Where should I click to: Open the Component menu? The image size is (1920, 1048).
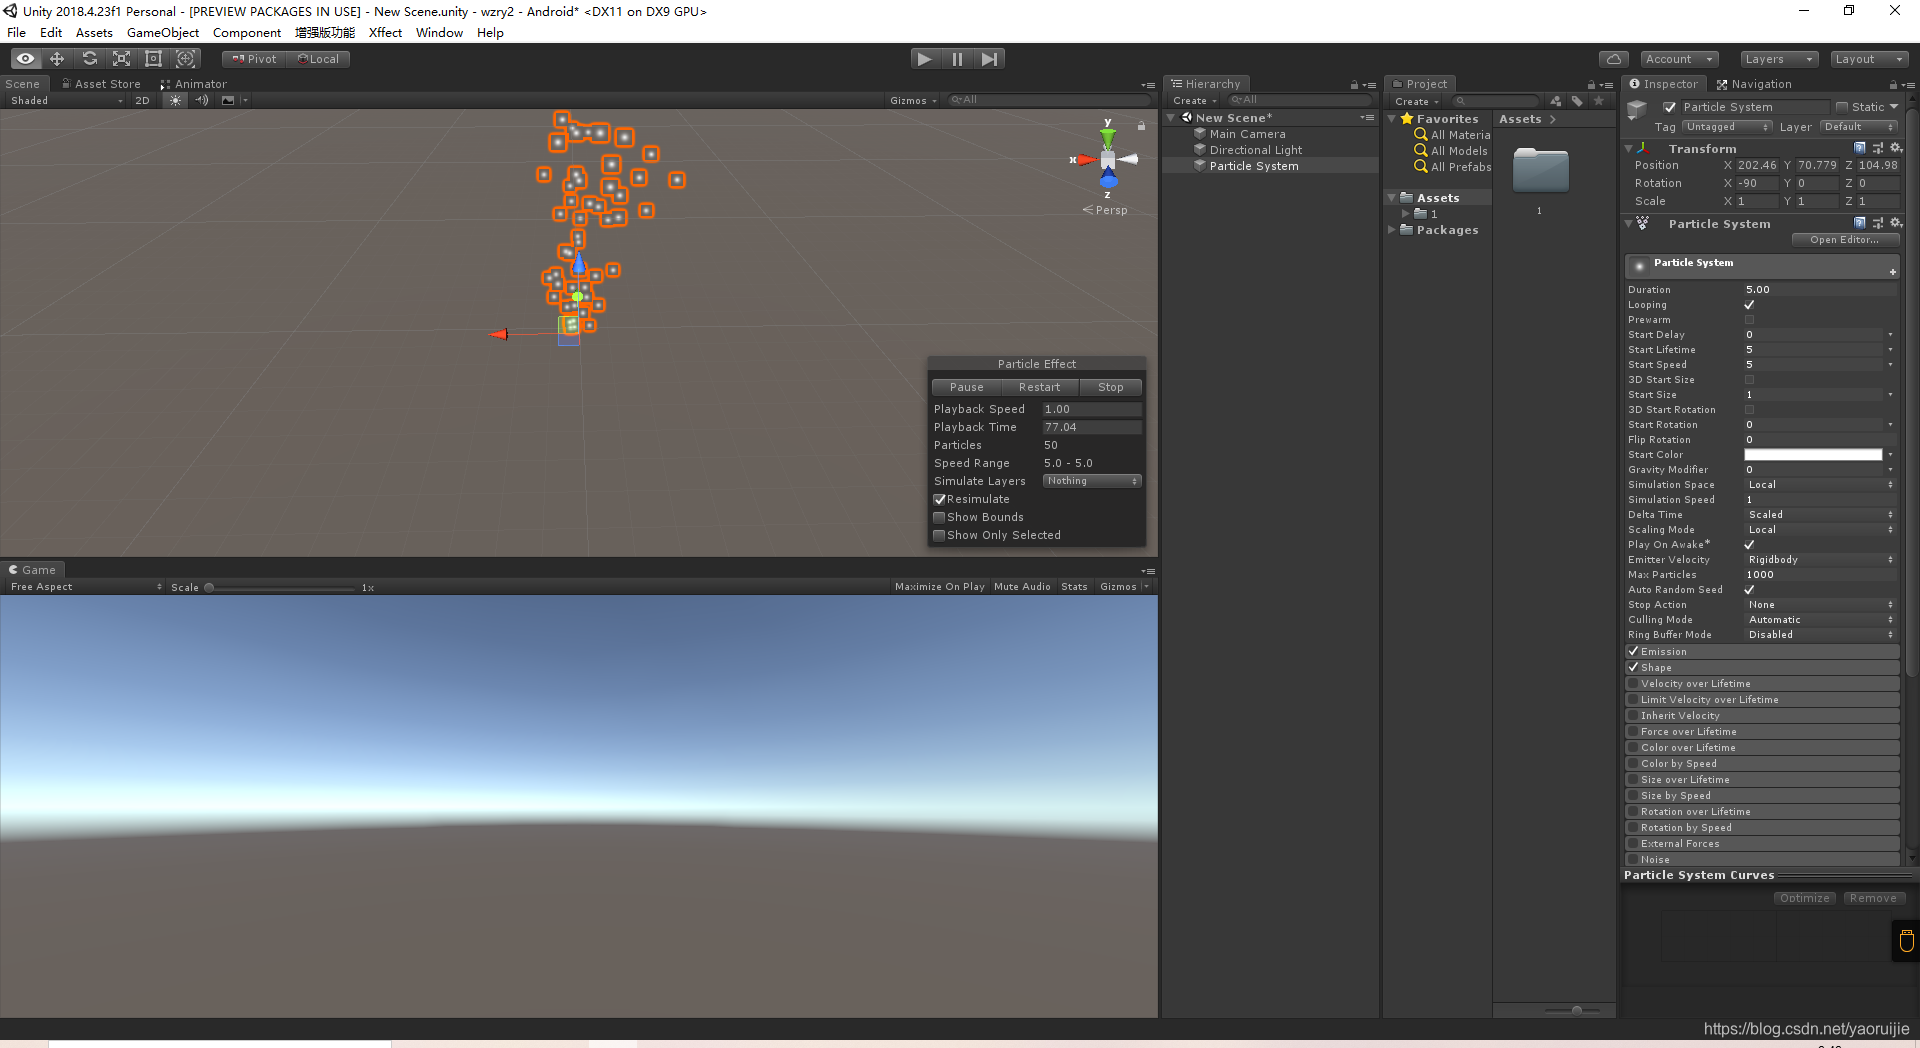click(247, 33)
